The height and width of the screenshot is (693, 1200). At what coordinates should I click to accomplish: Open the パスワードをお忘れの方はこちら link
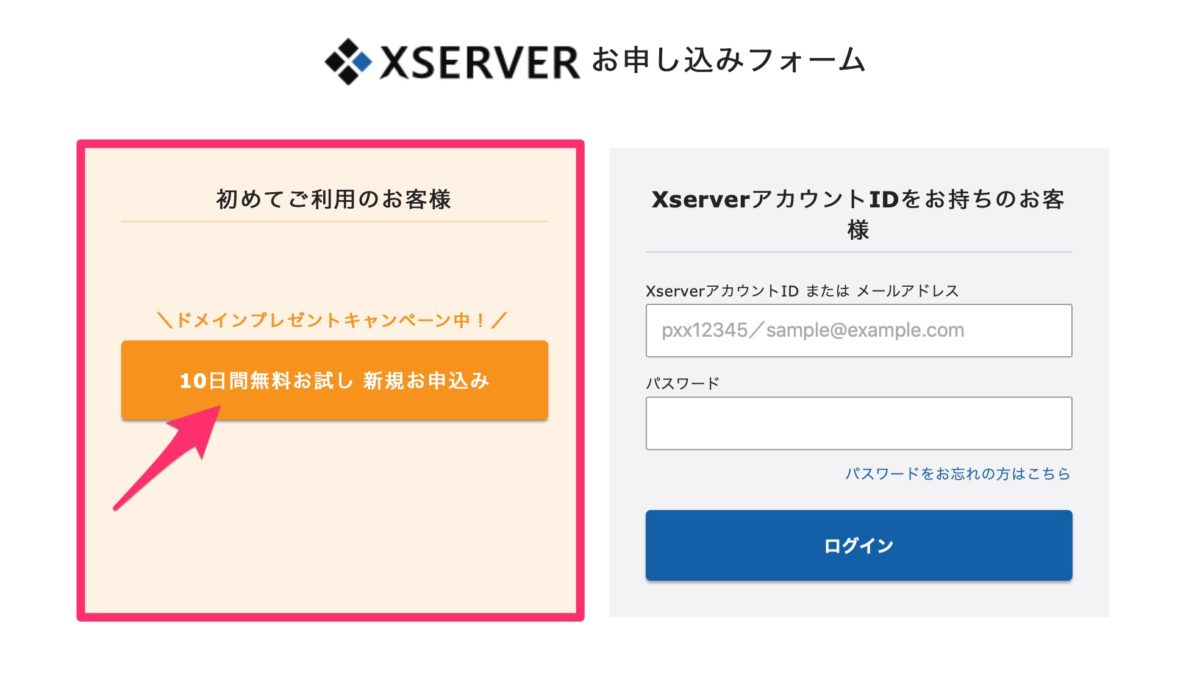(958, 474)
